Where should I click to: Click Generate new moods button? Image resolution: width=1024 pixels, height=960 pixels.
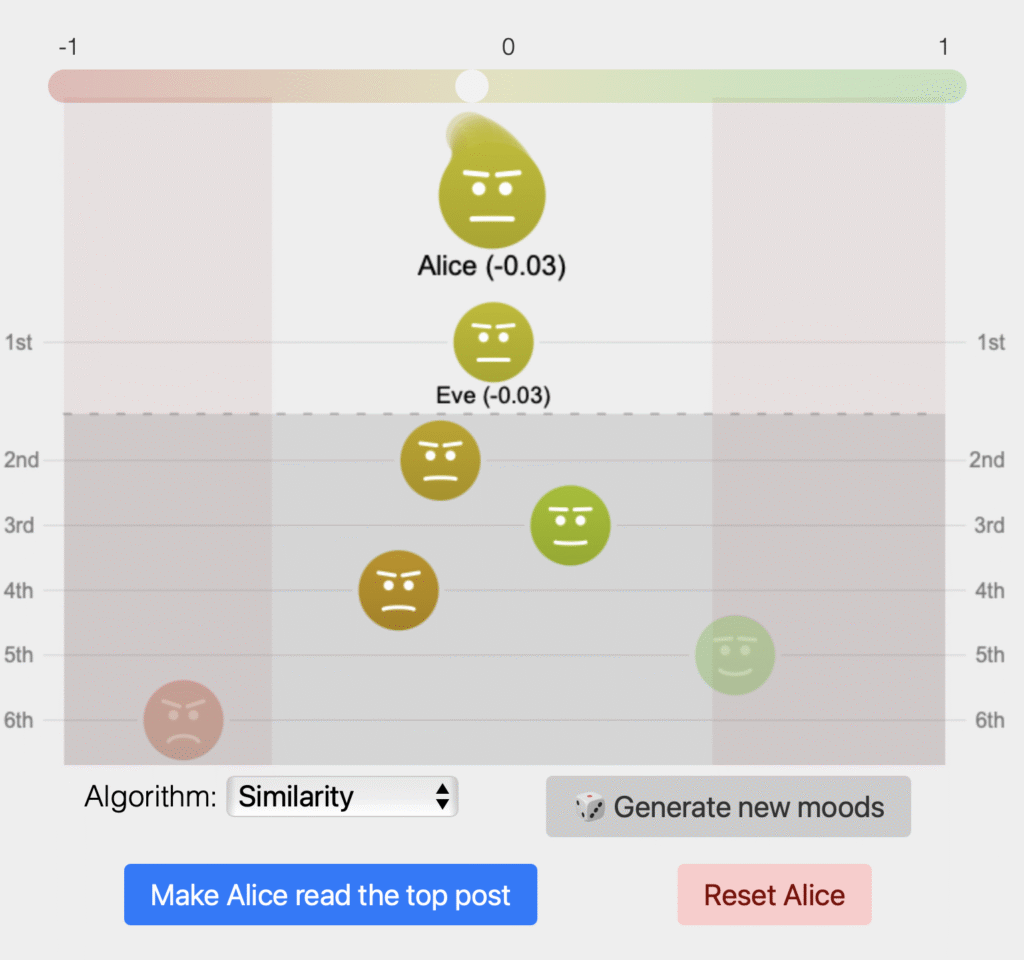click(728, 807)
